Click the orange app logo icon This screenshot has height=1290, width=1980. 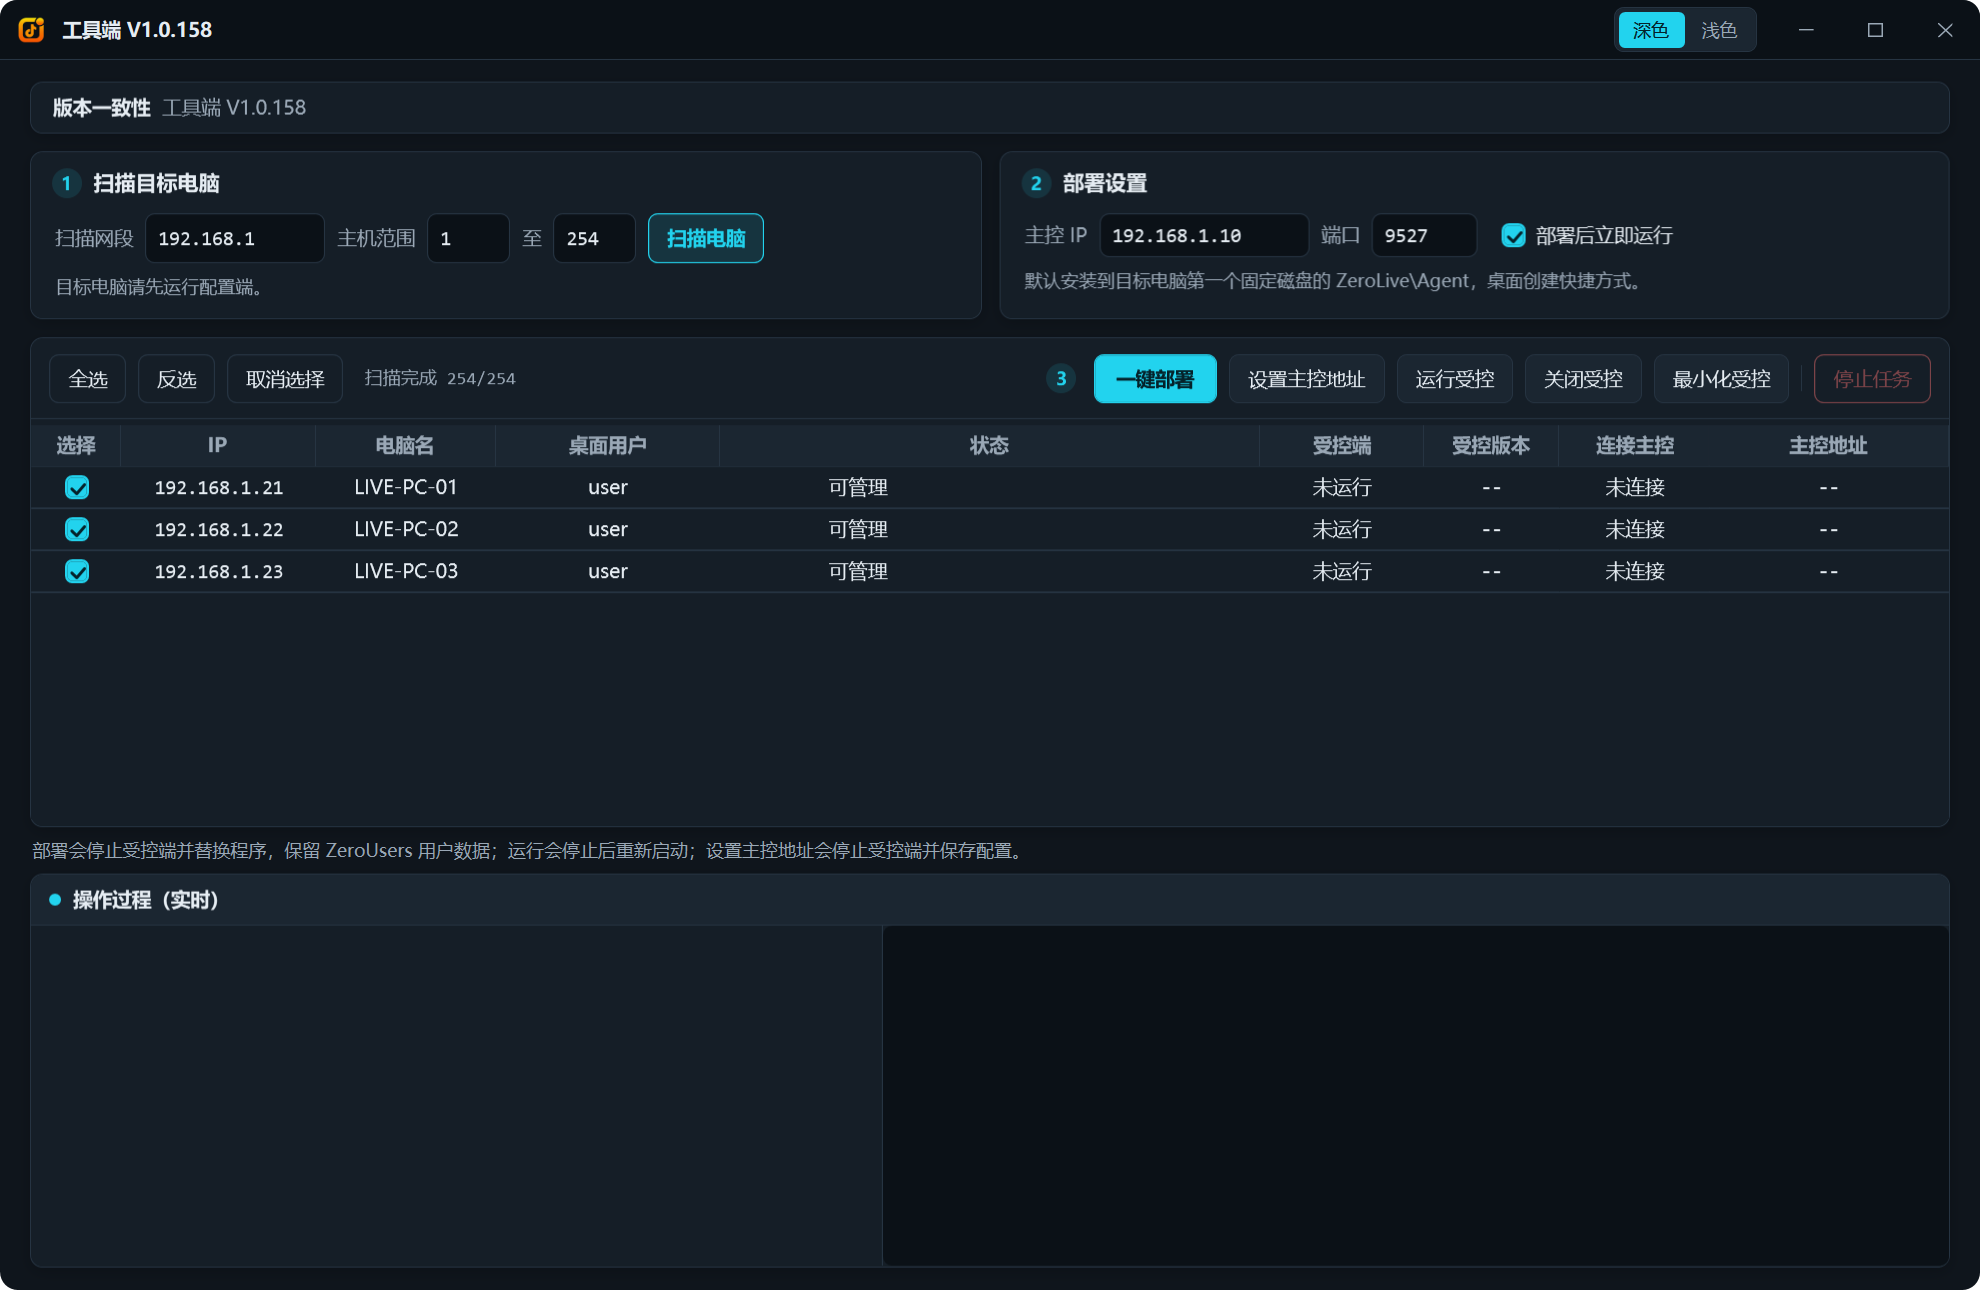(32, 30)
